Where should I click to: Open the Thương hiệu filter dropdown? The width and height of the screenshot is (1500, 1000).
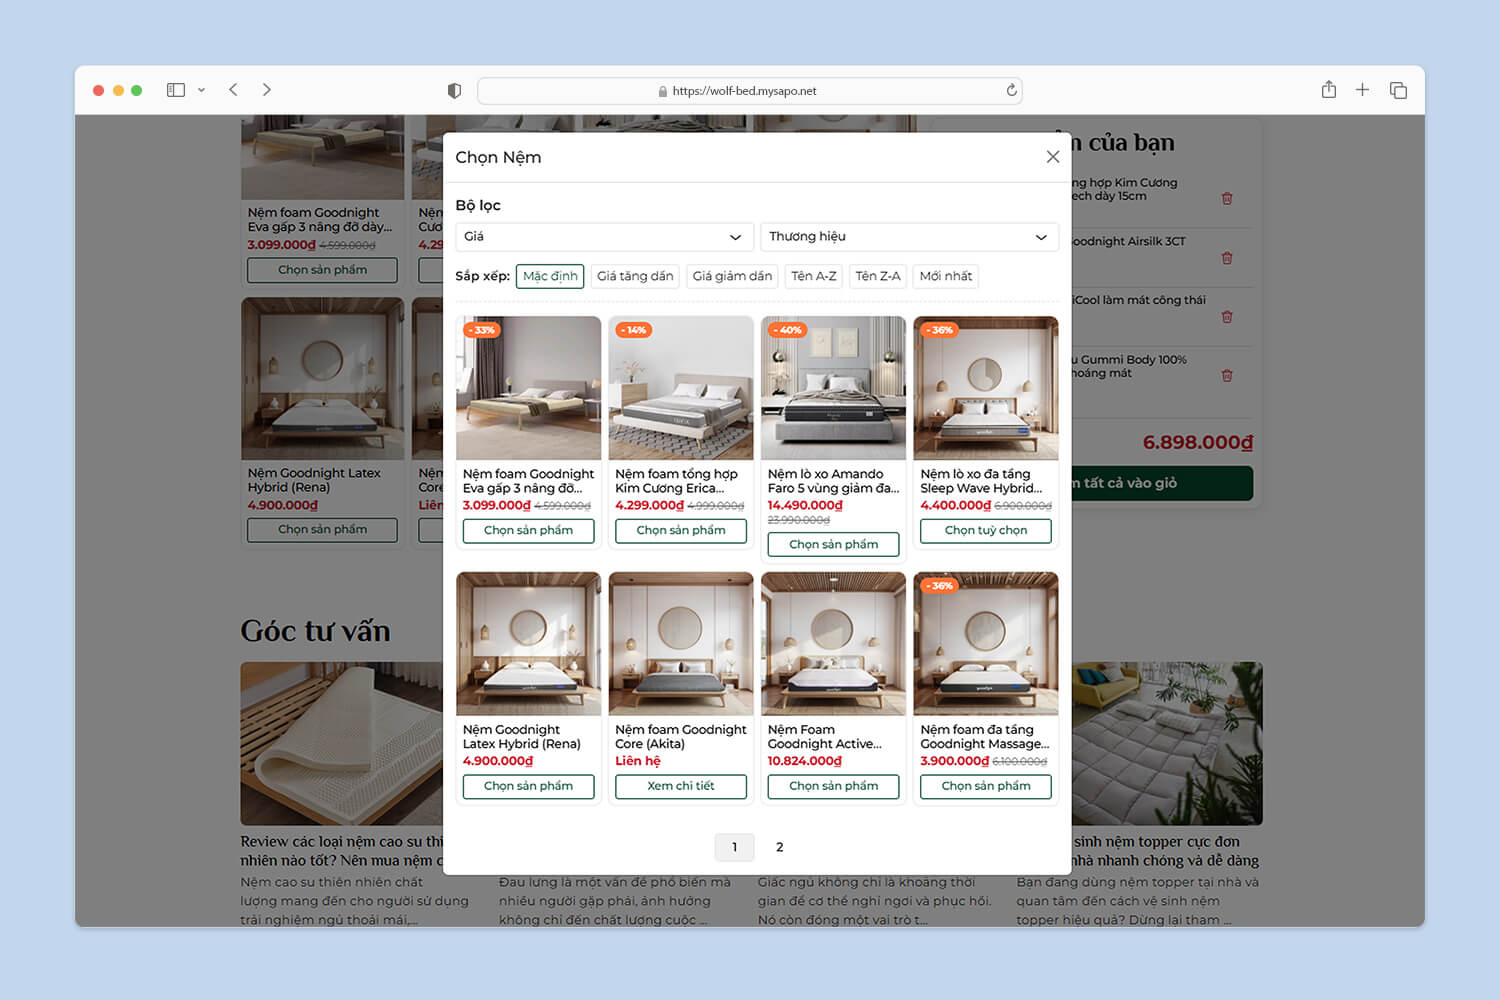coord(909,237)
